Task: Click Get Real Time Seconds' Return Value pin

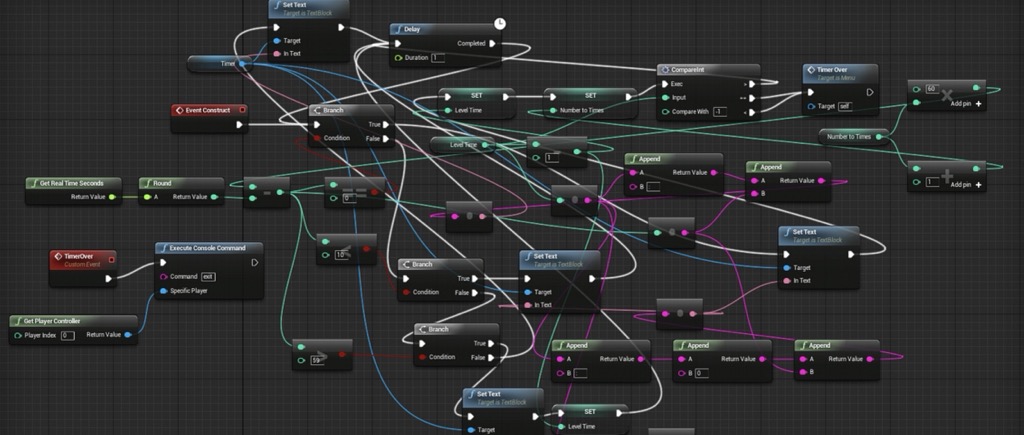Action: pos(112,197)
